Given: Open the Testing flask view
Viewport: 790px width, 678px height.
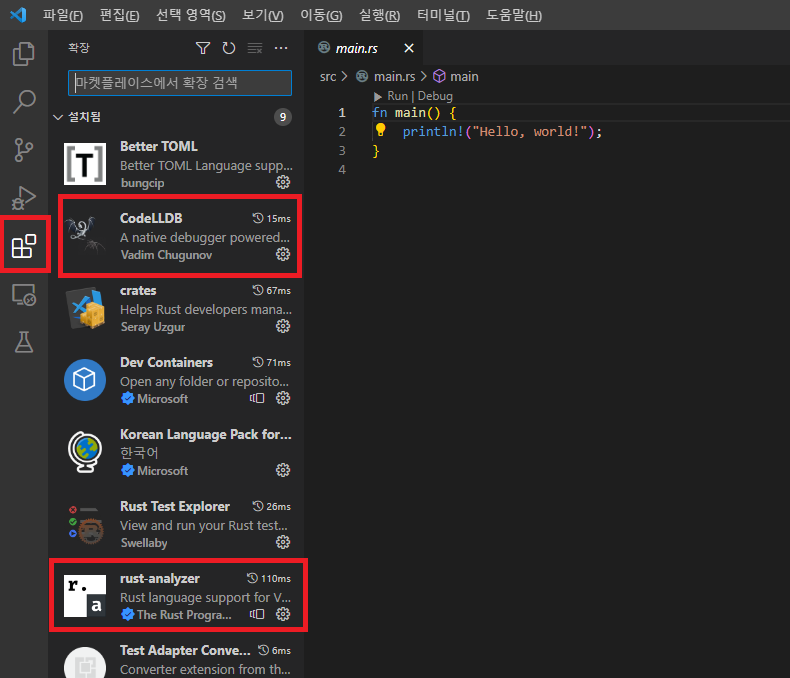Looking at the screenshot, I should click(24, 342).
